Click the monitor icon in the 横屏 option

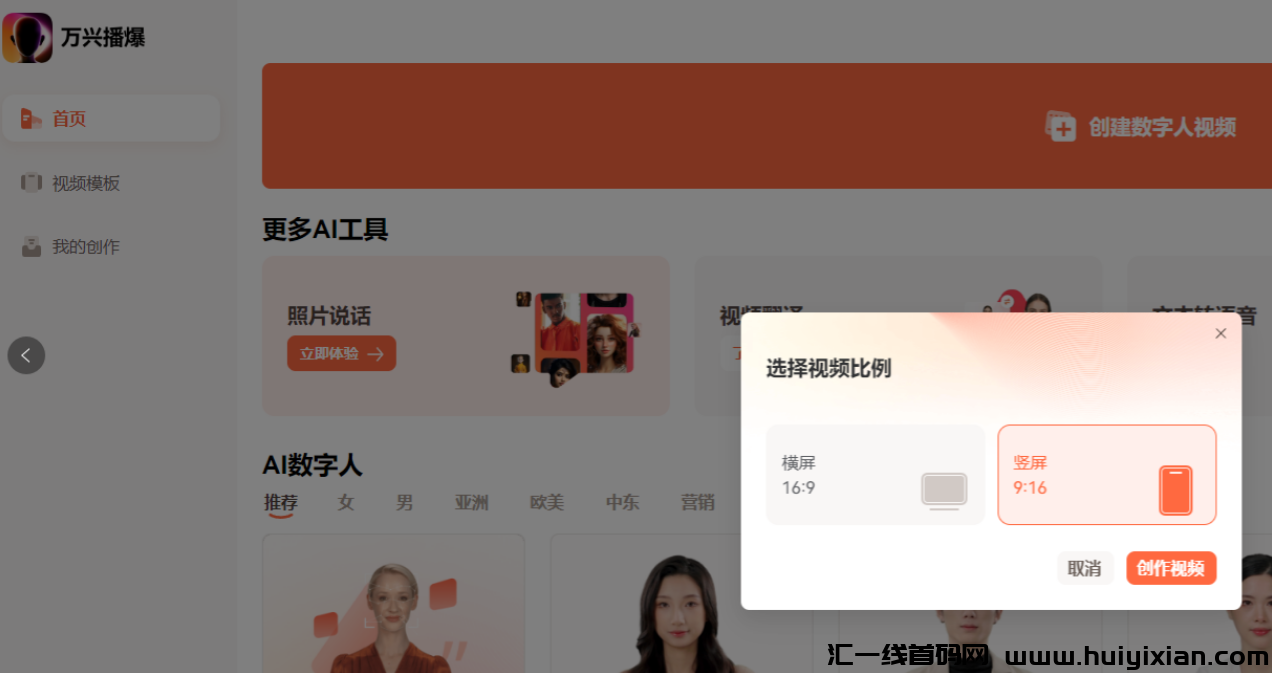pyautogui.click(x=944, y=491)
